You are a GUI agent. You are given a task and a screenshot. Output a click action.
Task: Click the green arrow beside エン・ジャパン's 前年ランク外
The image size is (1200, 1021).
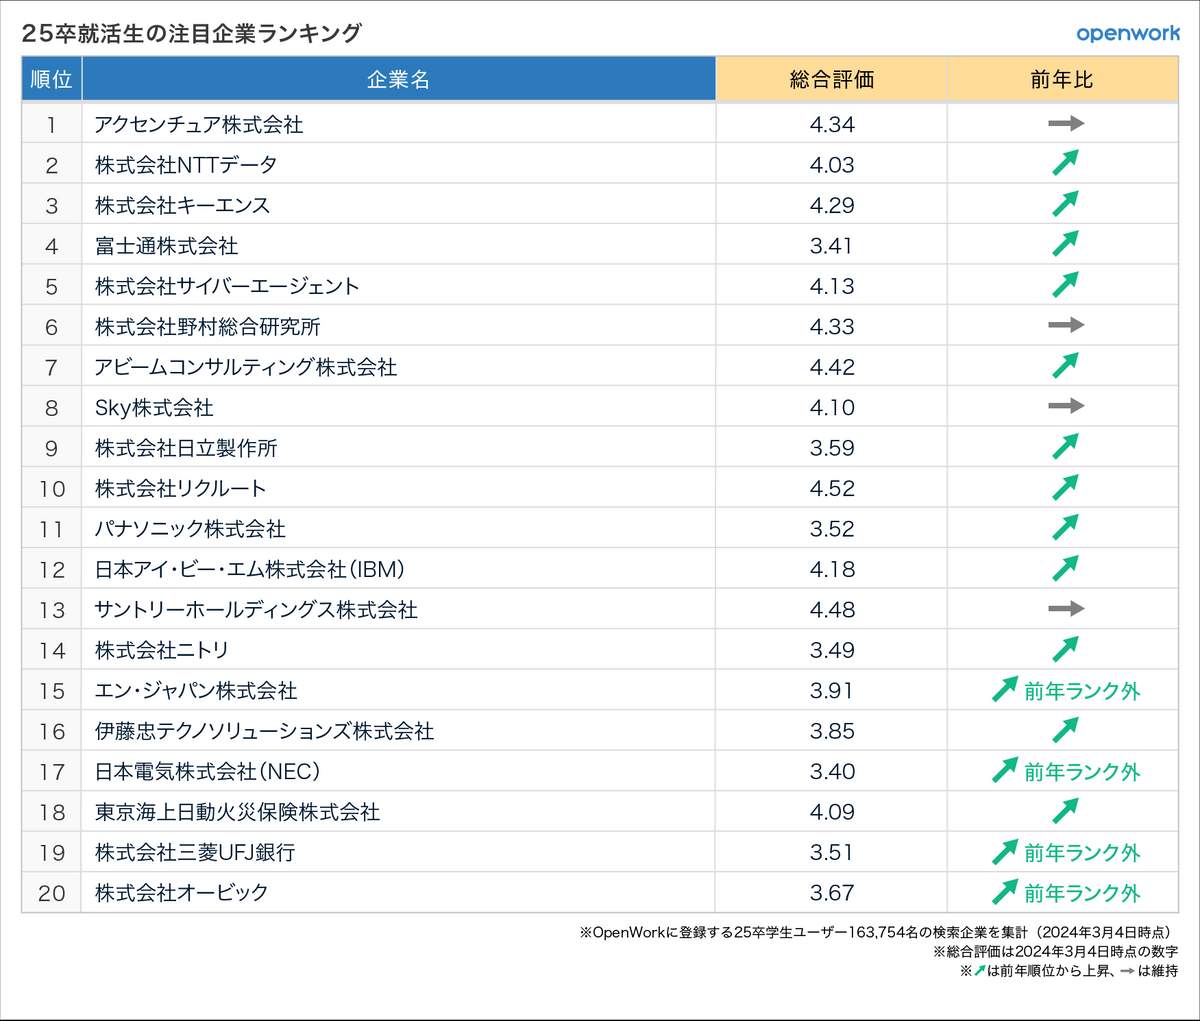1004,689
